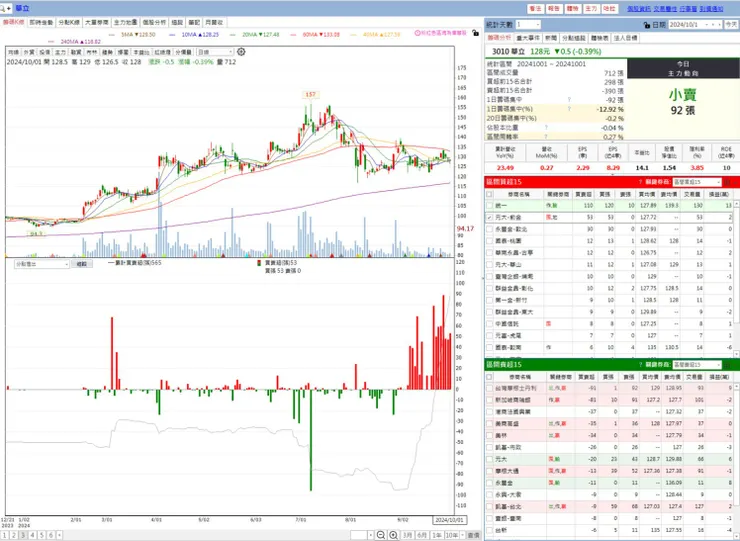Switch to the 分點K線 tab

point(69,22)
